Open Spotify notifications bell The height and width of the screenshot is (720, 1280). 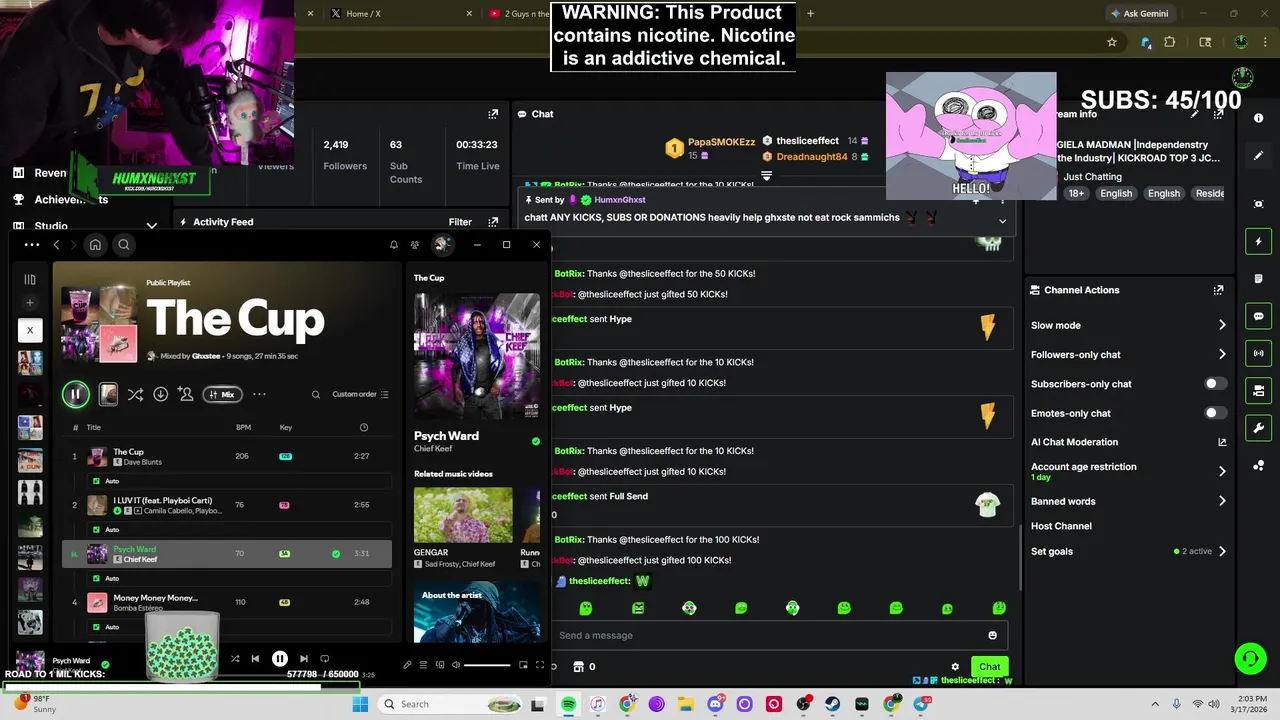(393, 244)
